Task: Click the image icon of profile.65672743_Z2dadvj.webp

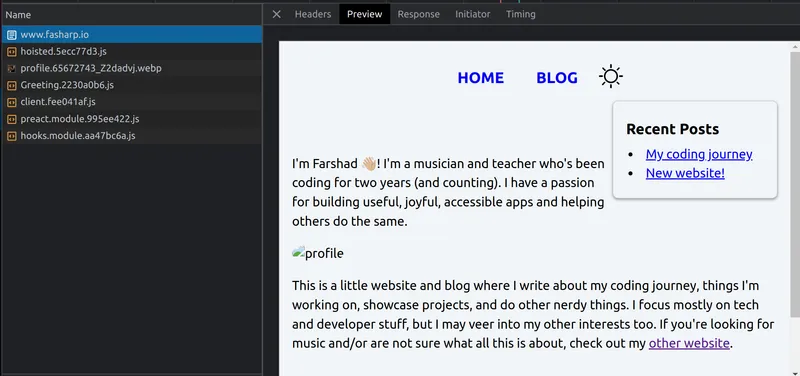Action: click(x=12, y=68)
